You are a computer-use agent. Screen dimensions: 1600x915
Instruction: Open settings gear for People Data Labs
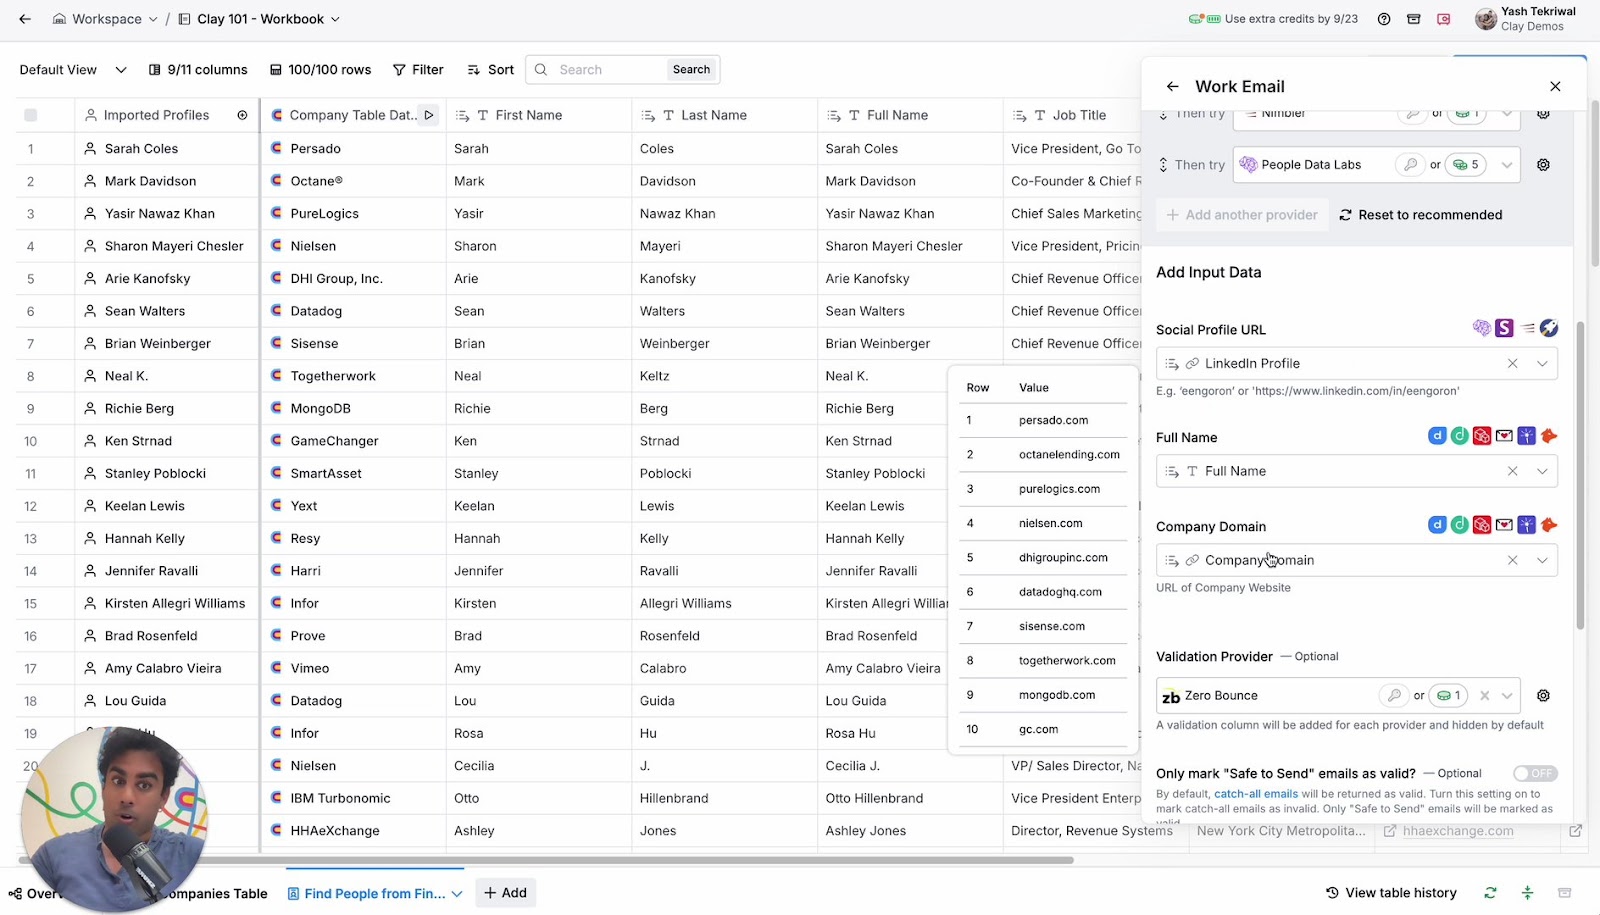(x=1544, y=165)
